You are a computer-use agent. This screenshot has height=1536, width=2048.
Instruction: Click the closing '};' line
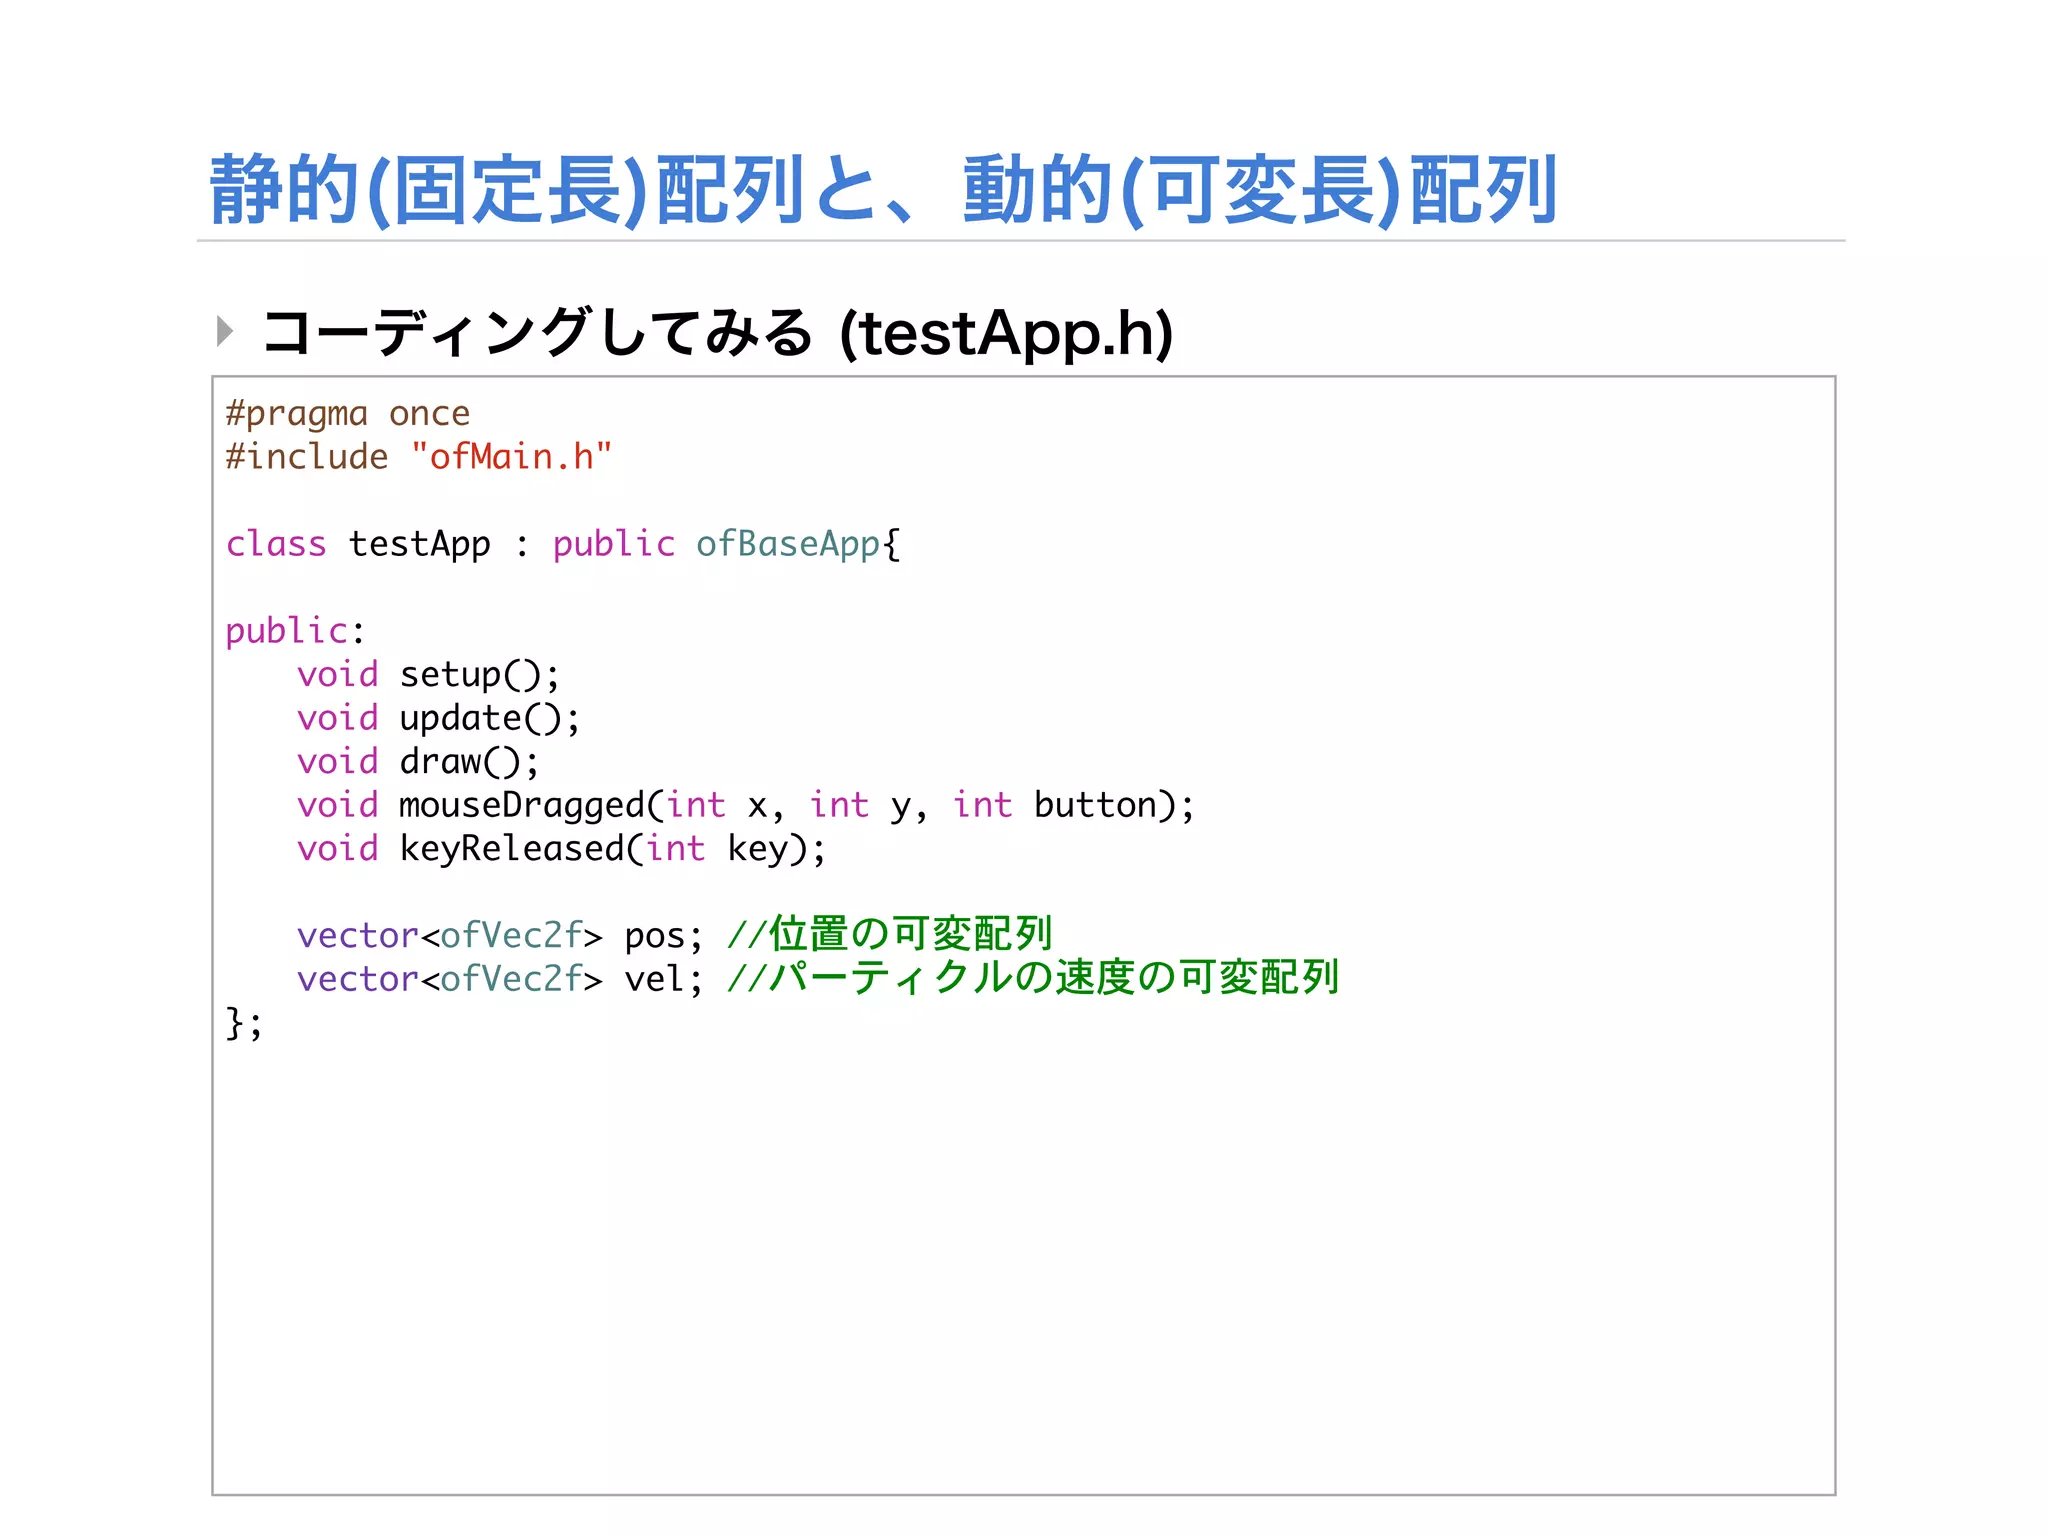(244, 1023)
